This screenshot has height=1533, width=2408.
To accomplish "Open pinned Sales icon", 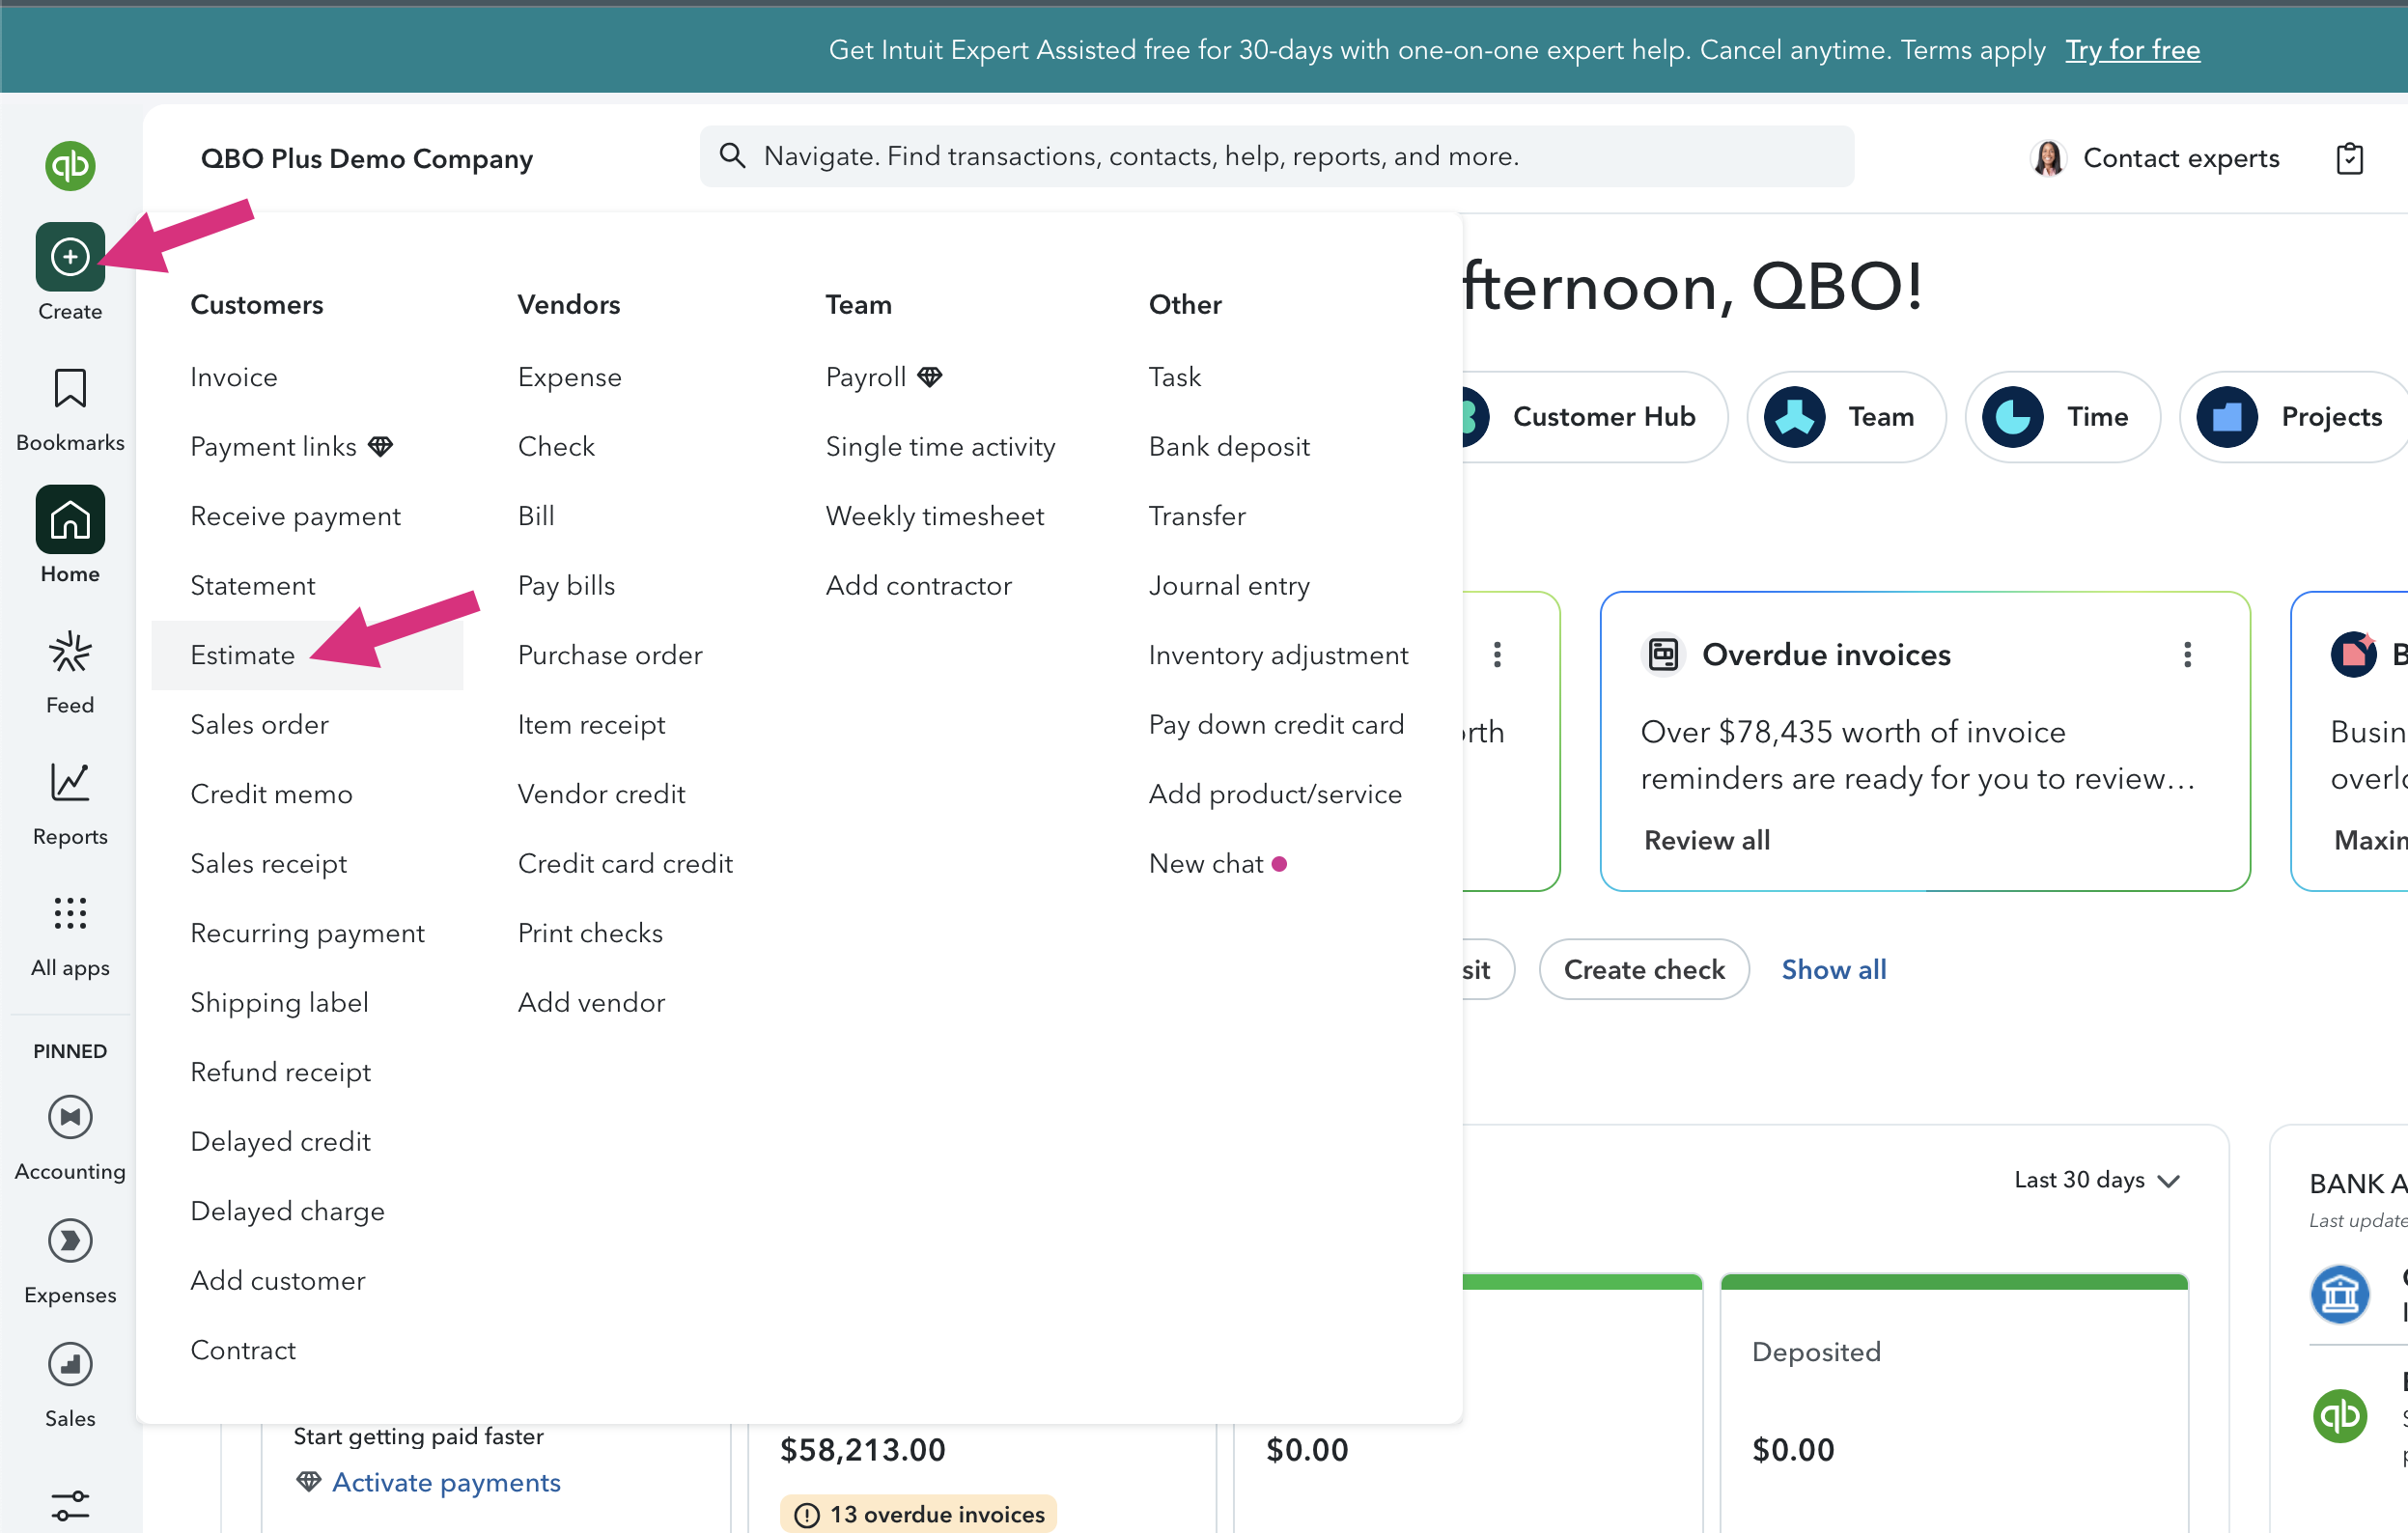I will pos(70,1365).
